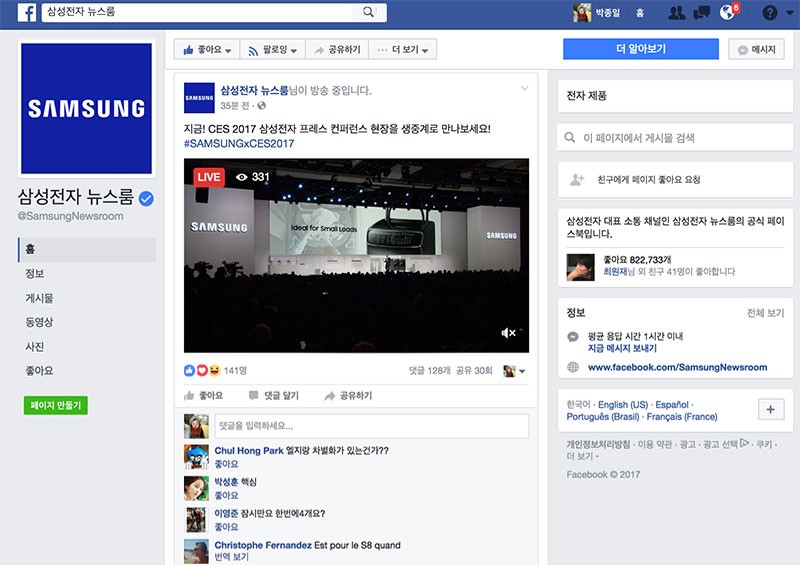Switch language to English (US)
This screenshot has width=800, height=565.
(x=622, y=405)
